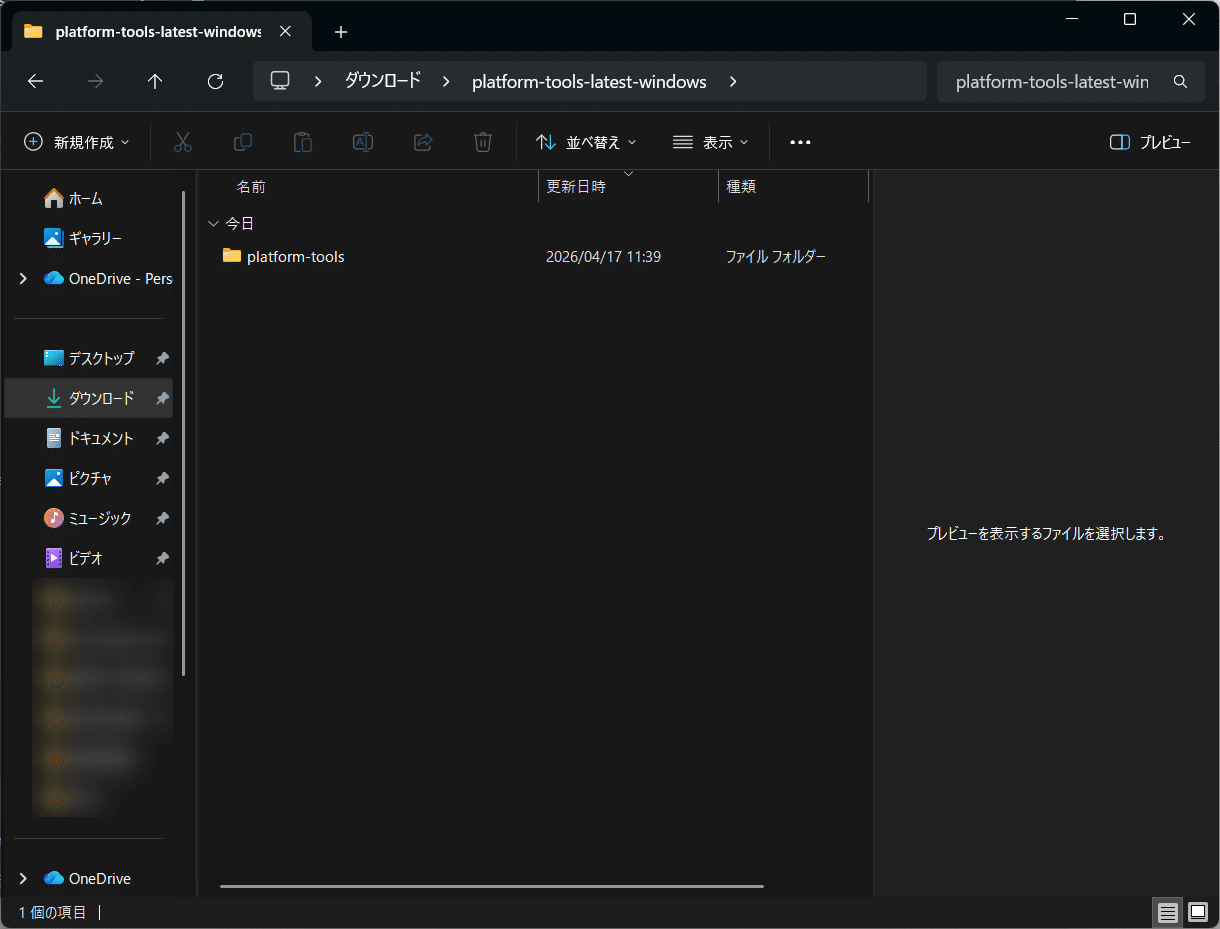
Task: Click the search magnifier icon
Action: tap(1180, 82)
